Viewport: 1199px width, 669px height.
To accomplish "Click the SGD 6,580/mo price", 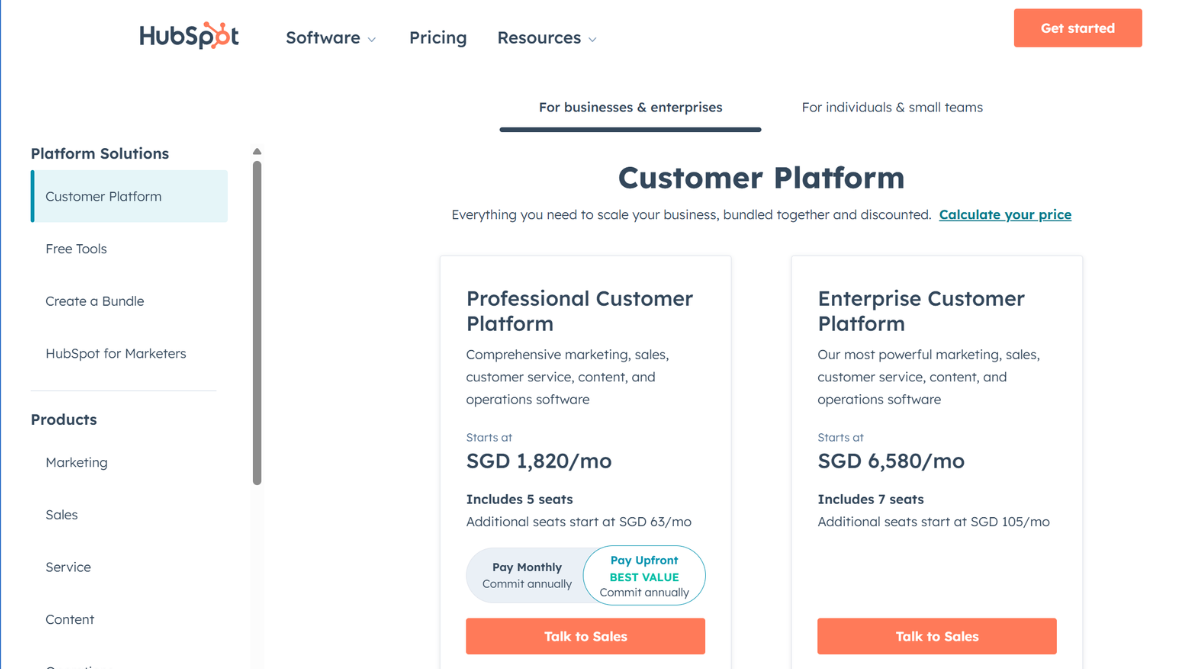I will click(x=891, y=461).
